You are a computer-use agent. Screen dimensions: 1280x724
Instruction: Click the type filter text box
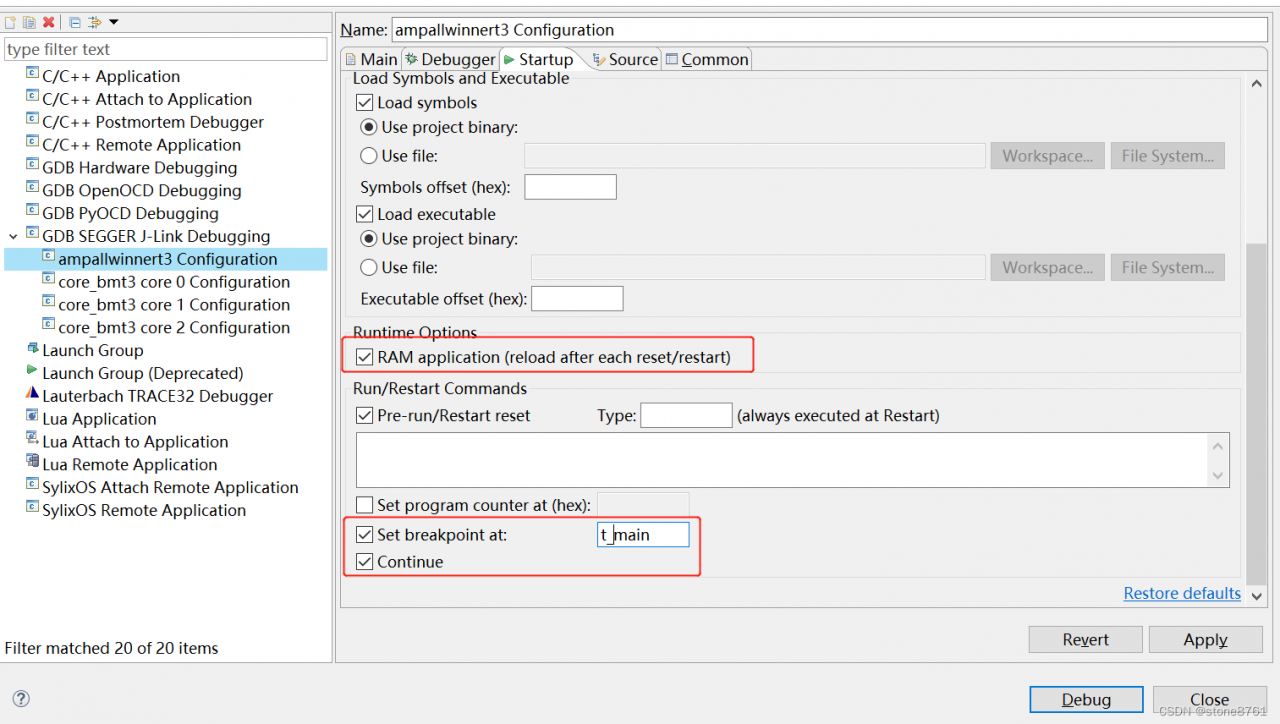166,49
